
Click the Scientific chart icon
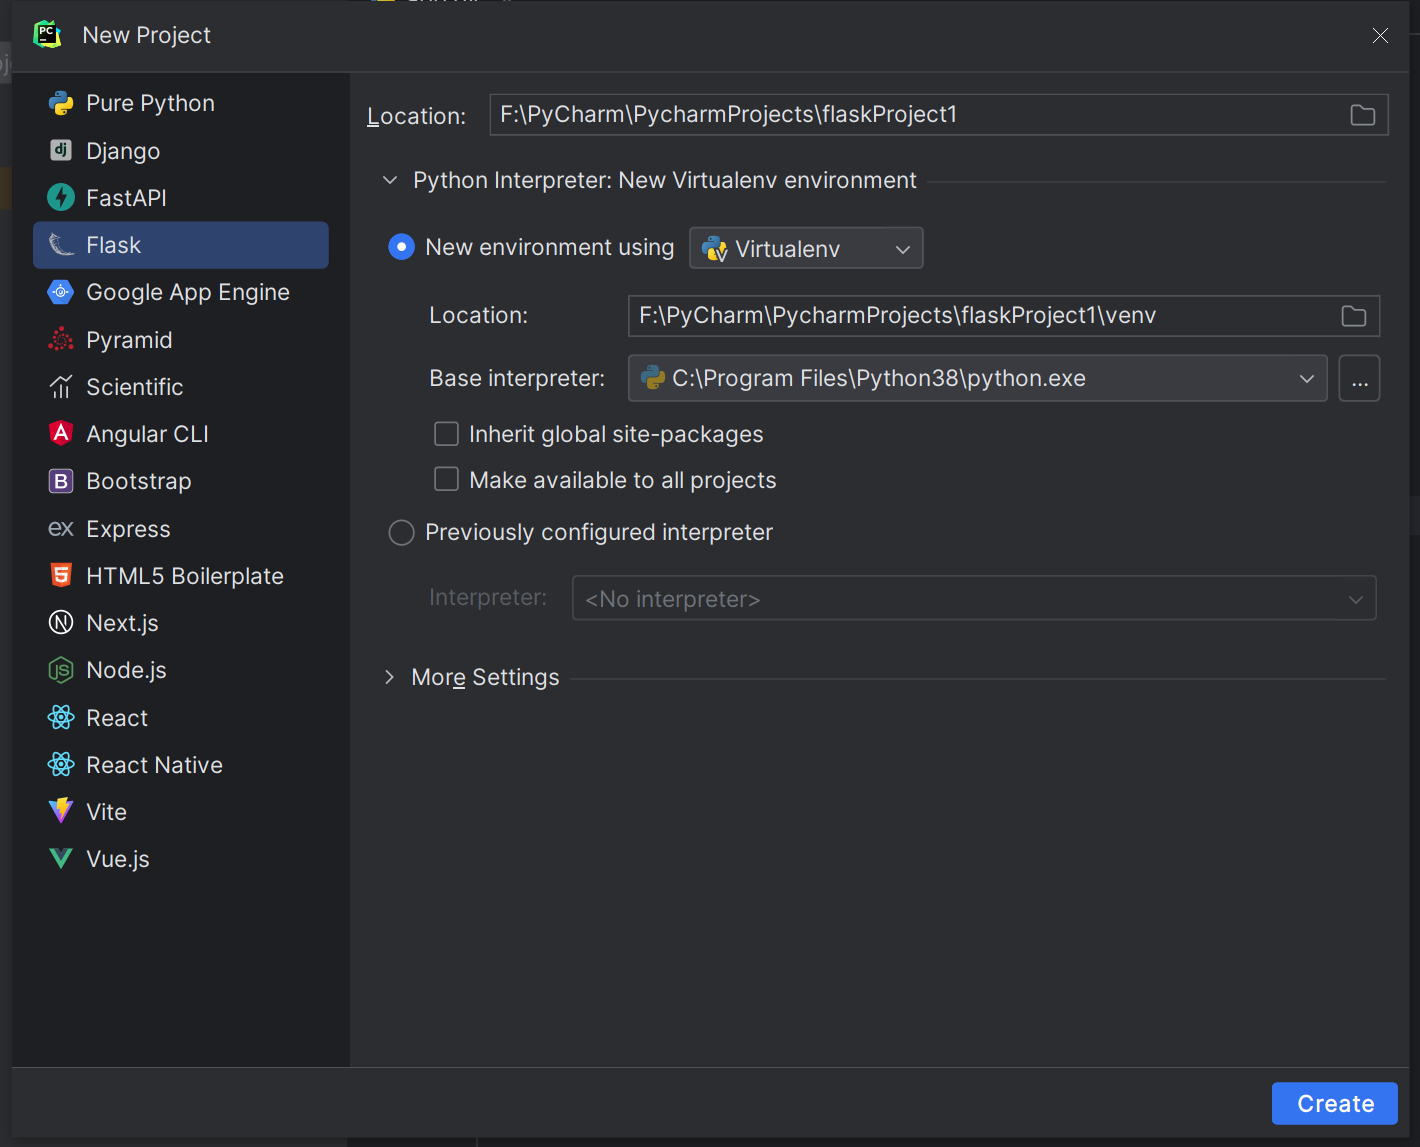point(61,386)
